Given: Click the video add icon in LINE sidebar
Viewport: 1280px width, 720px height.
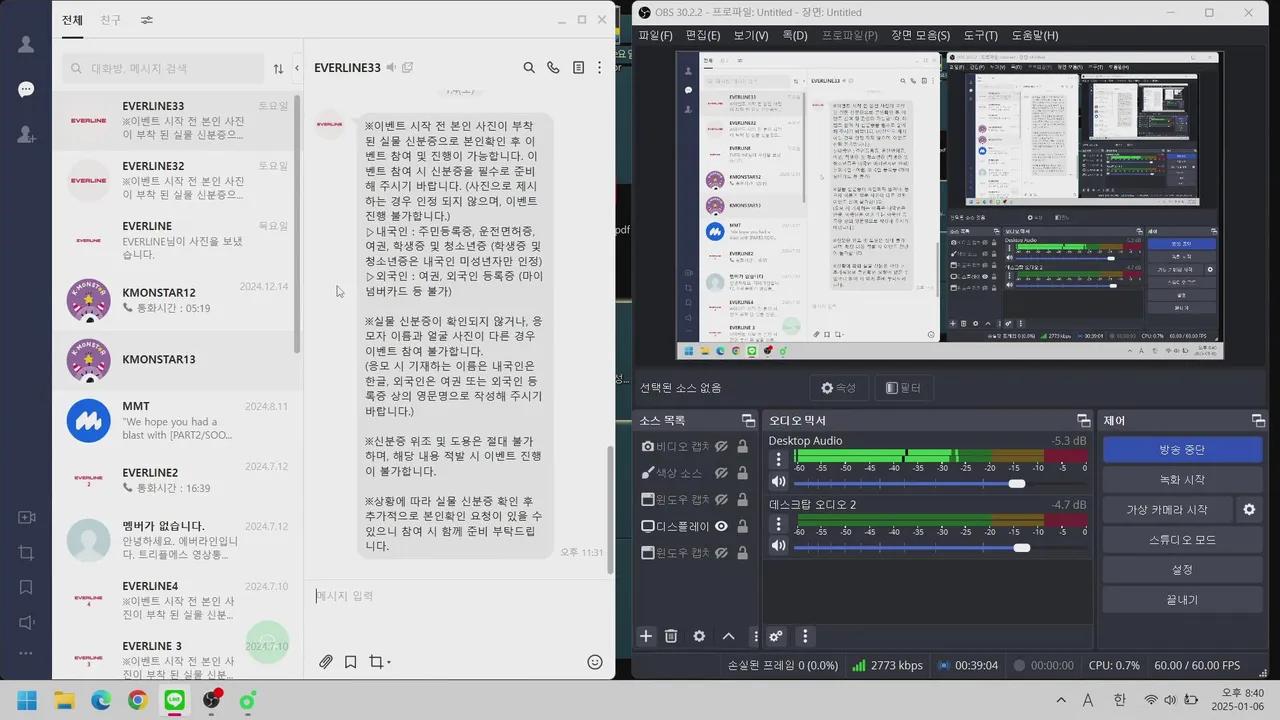Looking at the screenshot, I should [x=26, y=517].
